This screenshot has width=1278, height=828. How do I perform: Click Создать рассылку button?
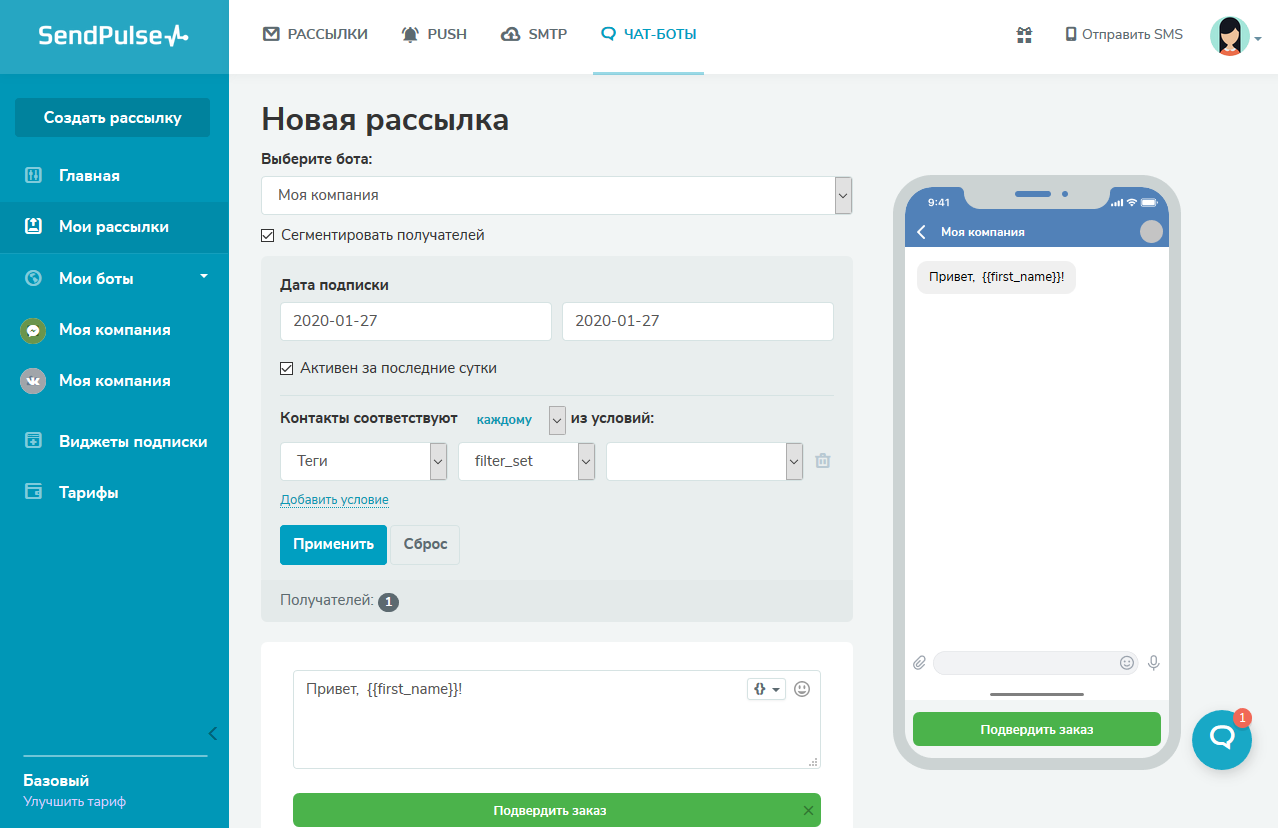112,118
